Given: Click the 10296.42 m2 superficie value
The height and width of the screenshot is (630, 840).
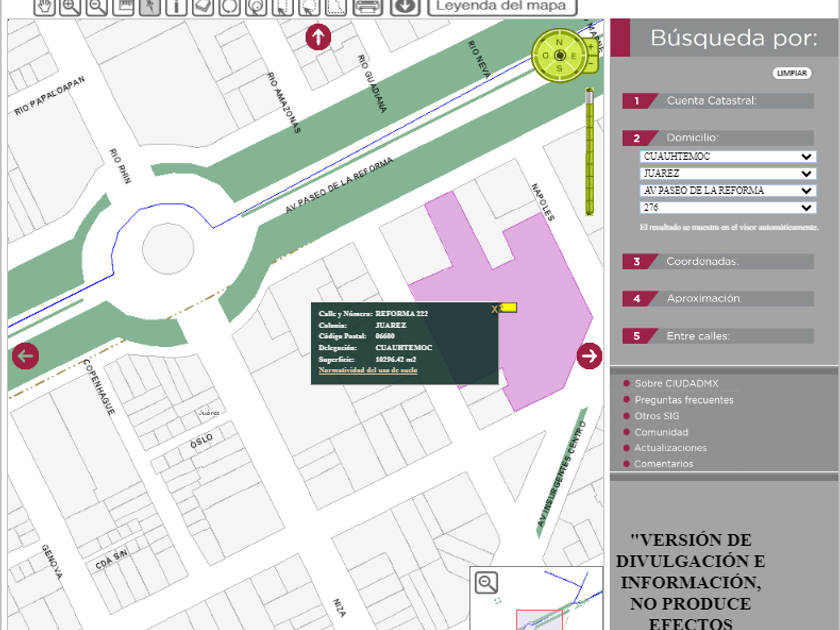Looking at the screenshot, I should point(396,359).
